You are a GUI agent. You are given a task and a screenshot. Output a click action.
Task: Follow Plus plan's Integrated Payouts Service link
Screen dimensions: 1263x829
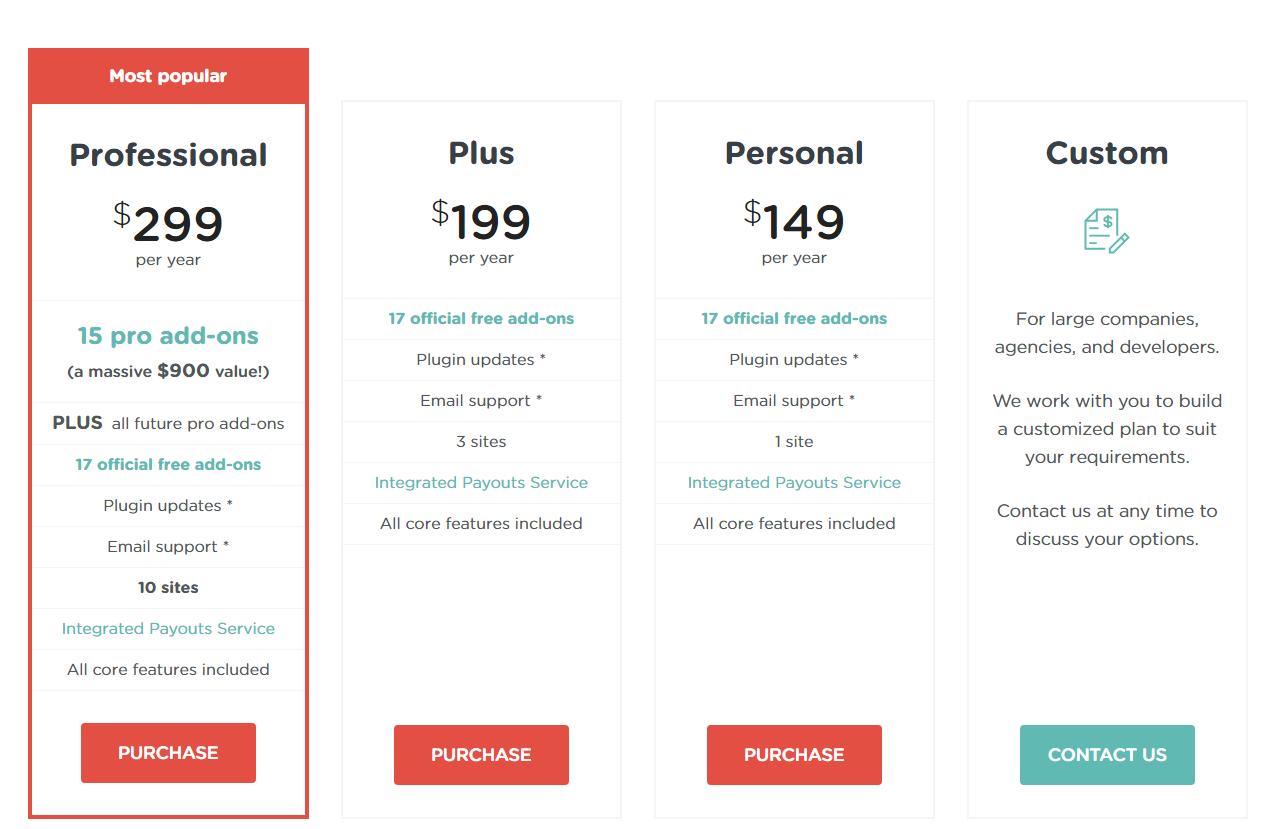[481, 483]
